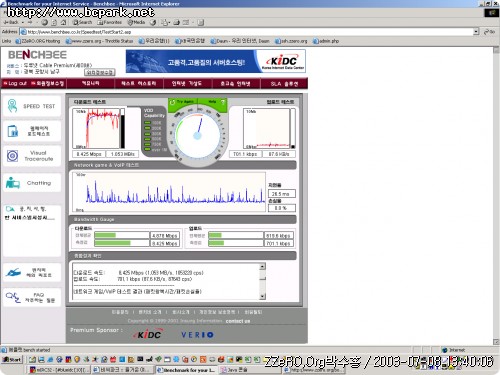Viewport: 500px width, 375px height.
Task: Click the Media toolbar button
Action: [x=136, y=22]
